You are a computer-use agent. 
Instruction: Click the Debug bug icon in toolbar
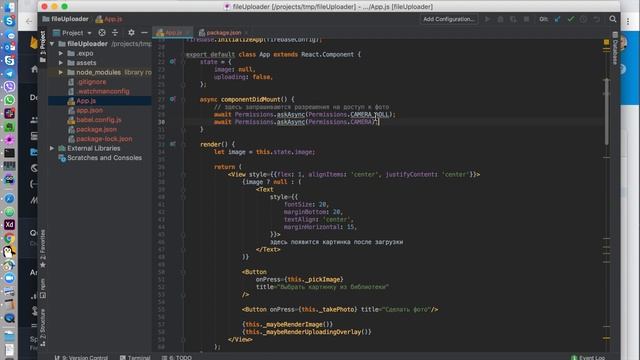click(500, 19)
